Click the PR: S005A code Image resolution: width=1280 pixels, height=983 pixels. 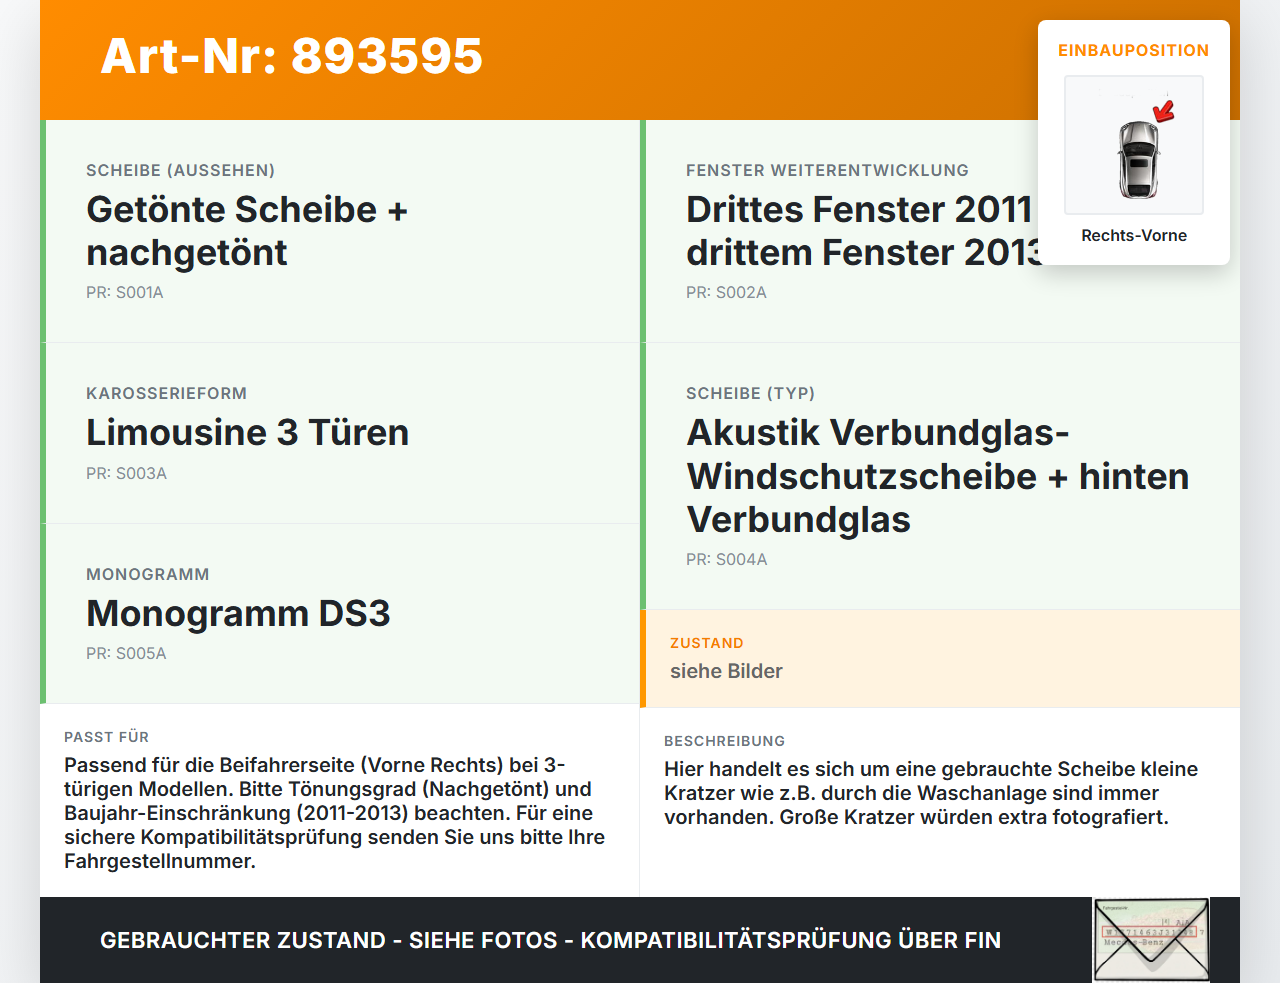[x=126, y=653]
